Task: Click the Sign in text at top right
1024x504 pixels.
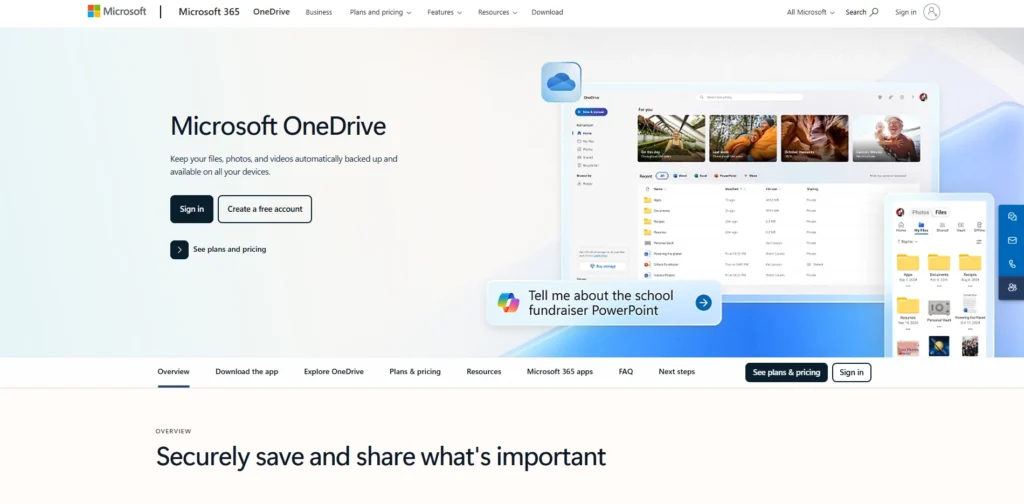Action: (905, 12)
